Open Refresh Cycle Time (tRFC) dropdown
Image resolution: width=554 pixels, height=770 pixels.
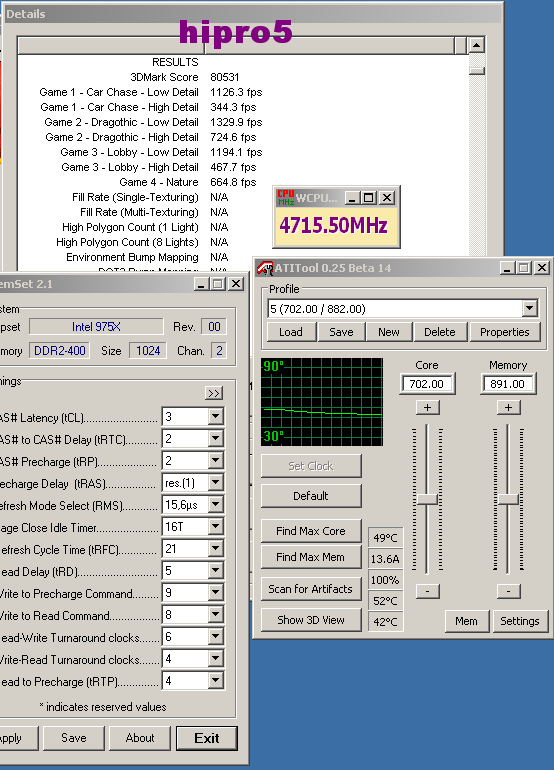pyautogui.click(x=215, y=549)
